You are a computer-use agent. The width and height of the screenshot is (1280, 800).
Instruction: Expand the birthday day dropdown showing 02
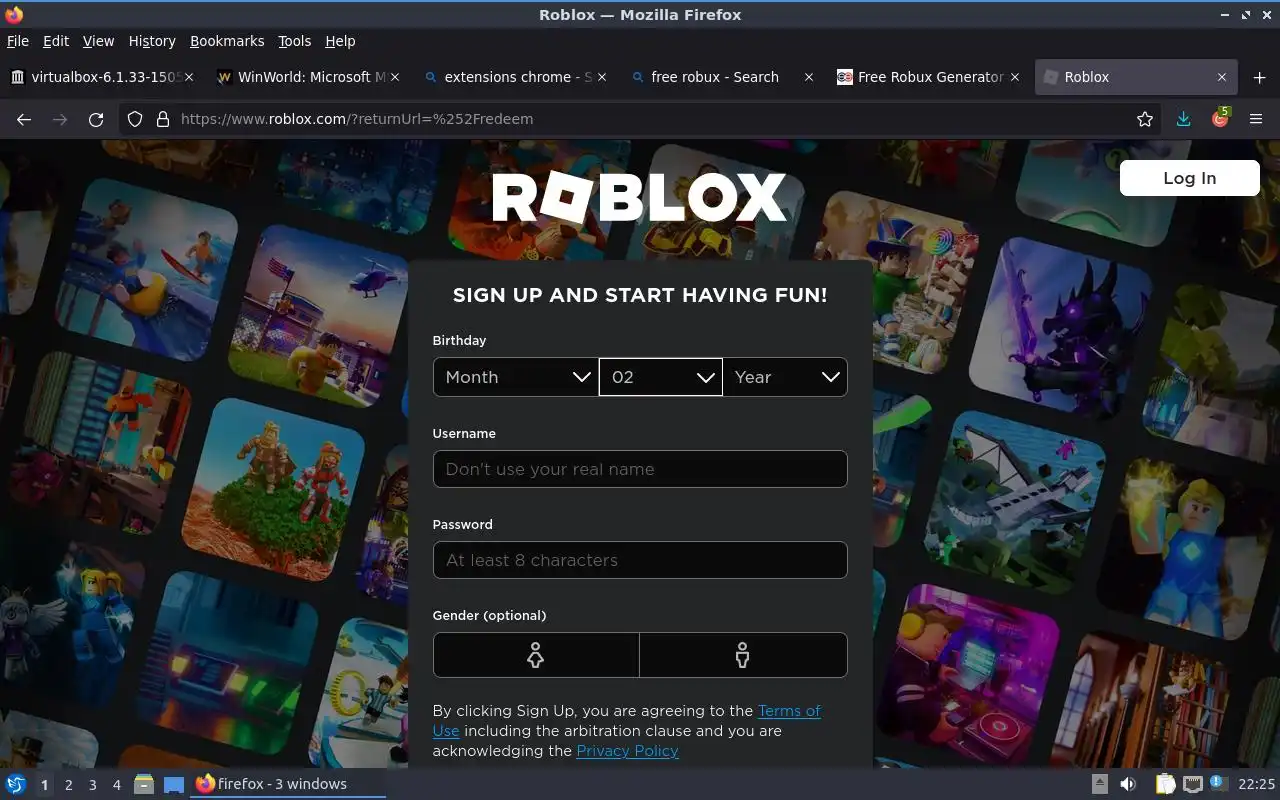pyautogui.click(x=661, y=377)
